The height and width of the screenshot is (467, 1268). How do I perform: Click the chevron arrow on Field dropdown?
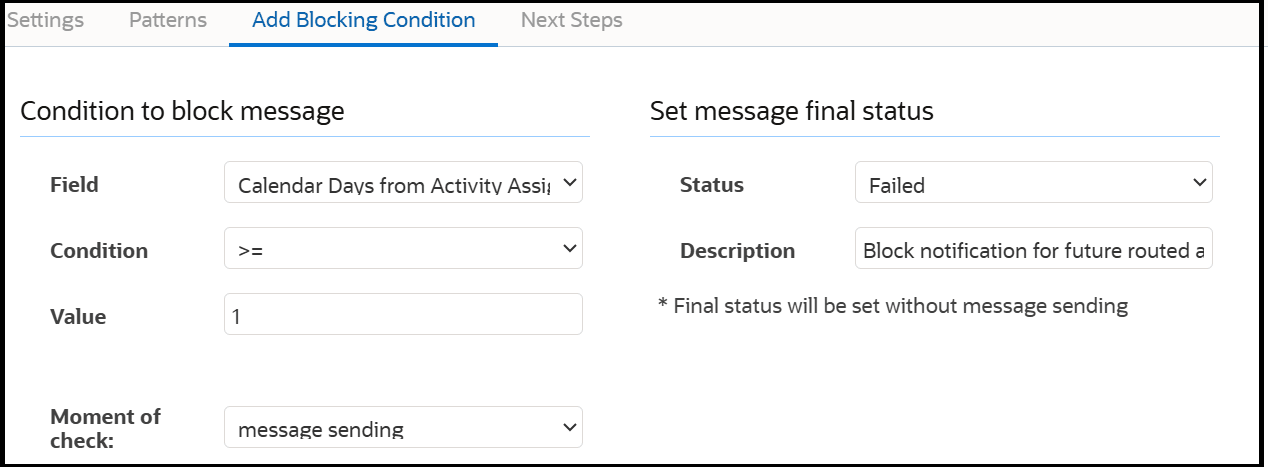coord(569,184)
